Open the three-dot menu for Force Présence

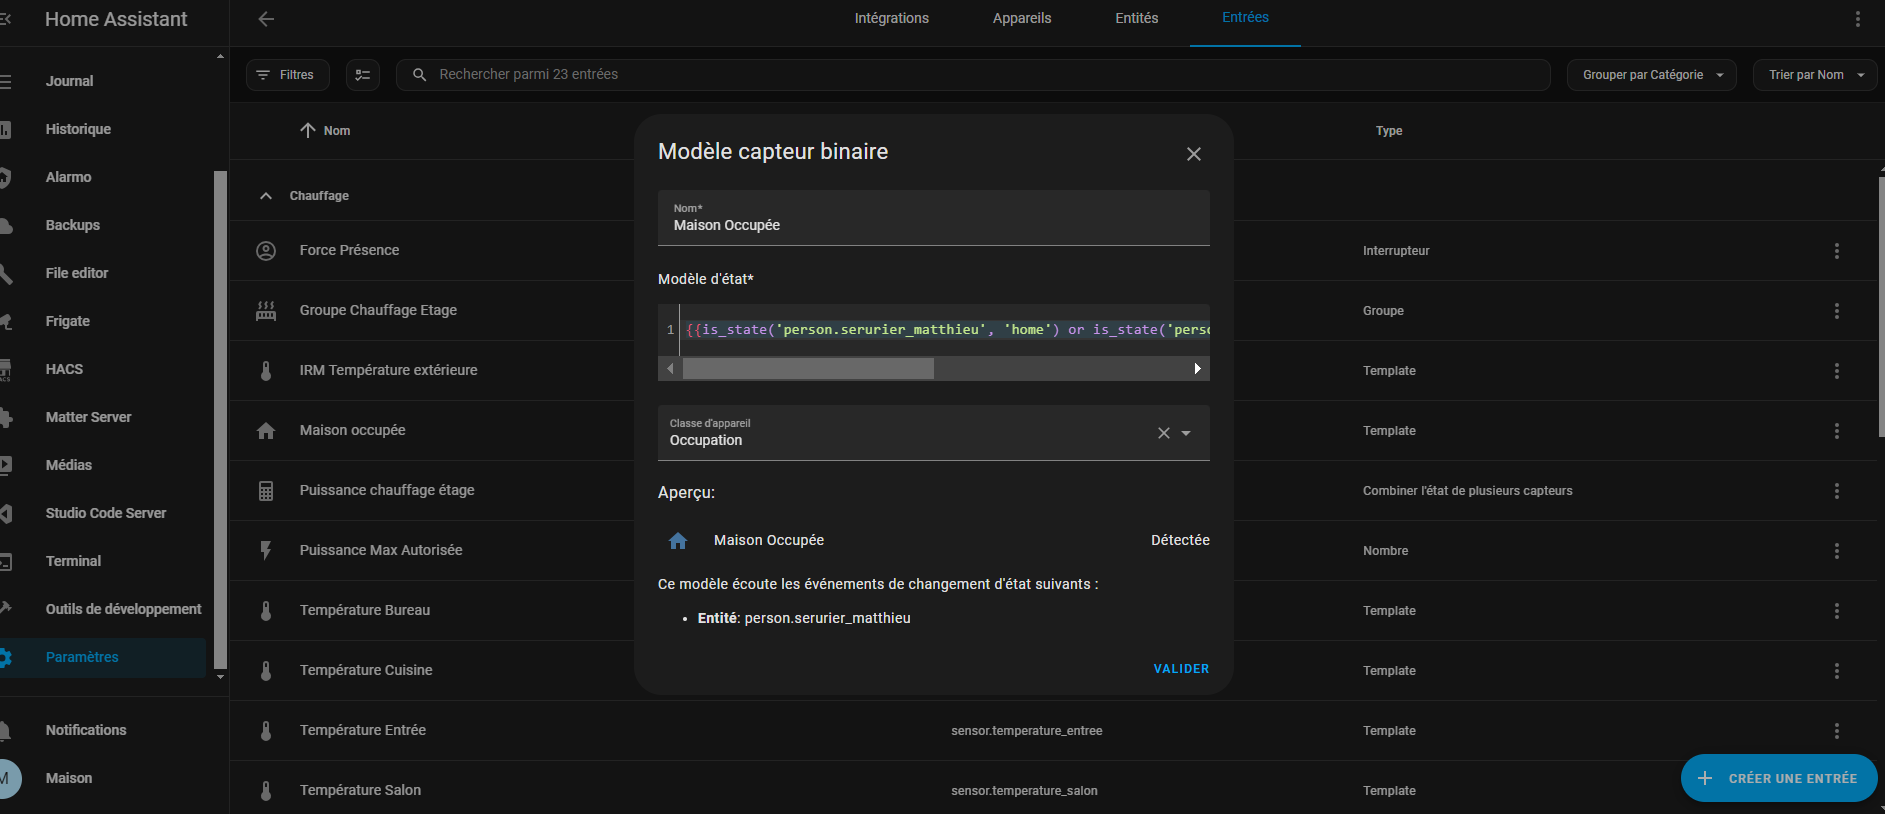(1836, 251)
